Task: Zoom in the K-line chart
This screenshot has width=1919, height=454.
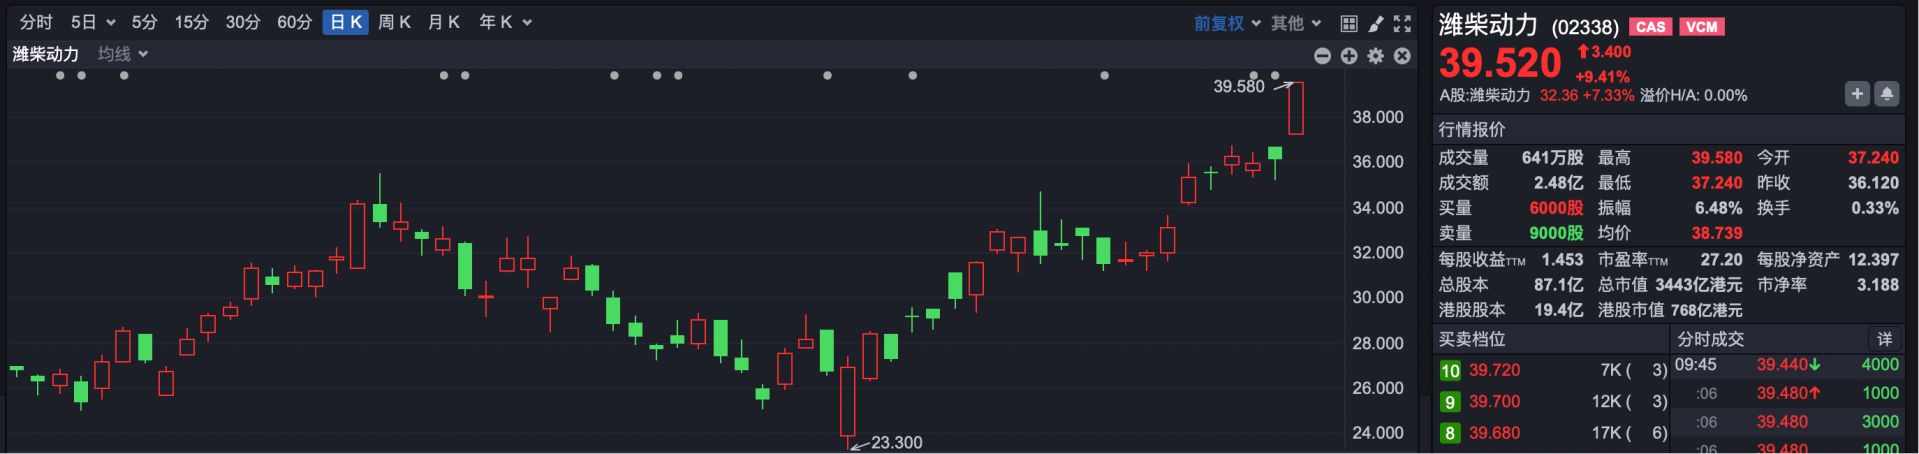Action: 1349,56
